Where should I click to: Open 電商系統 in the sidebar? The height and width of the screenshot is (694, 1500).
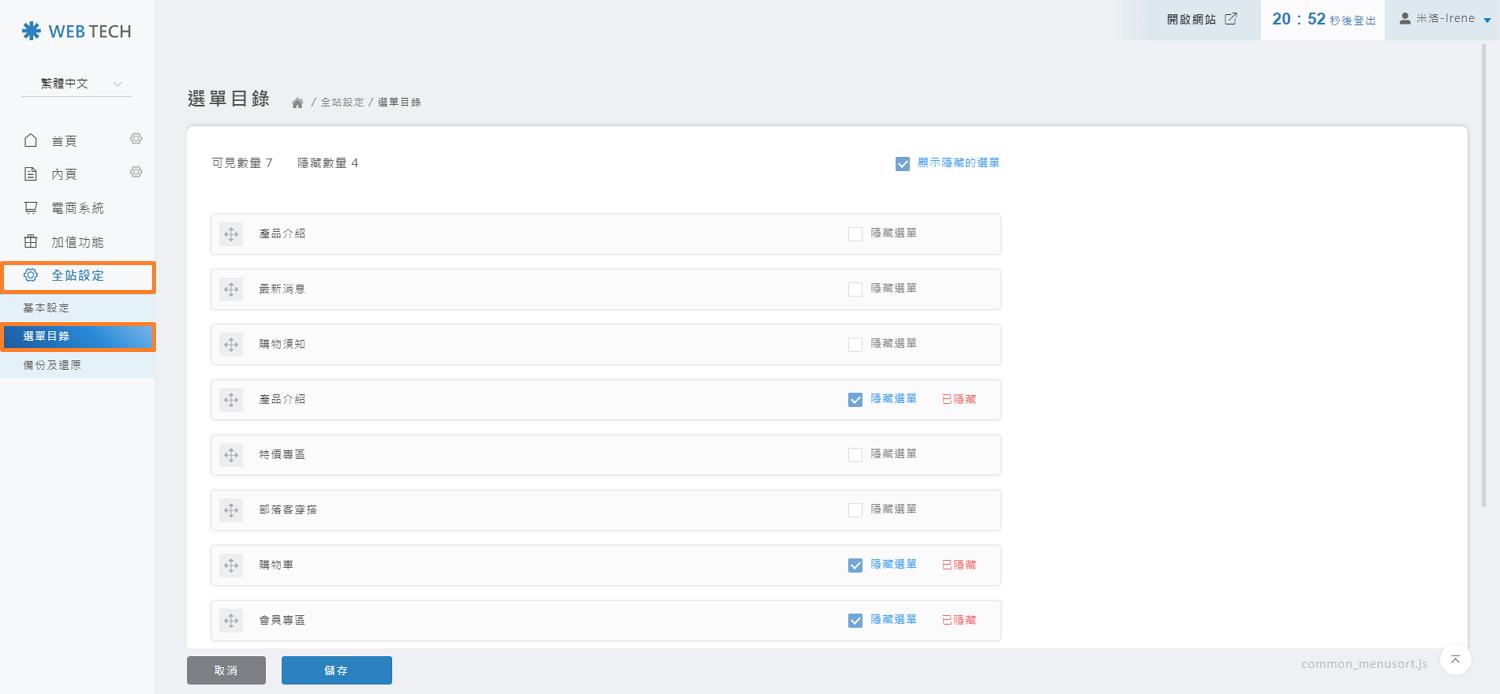[x=77, y=208]
